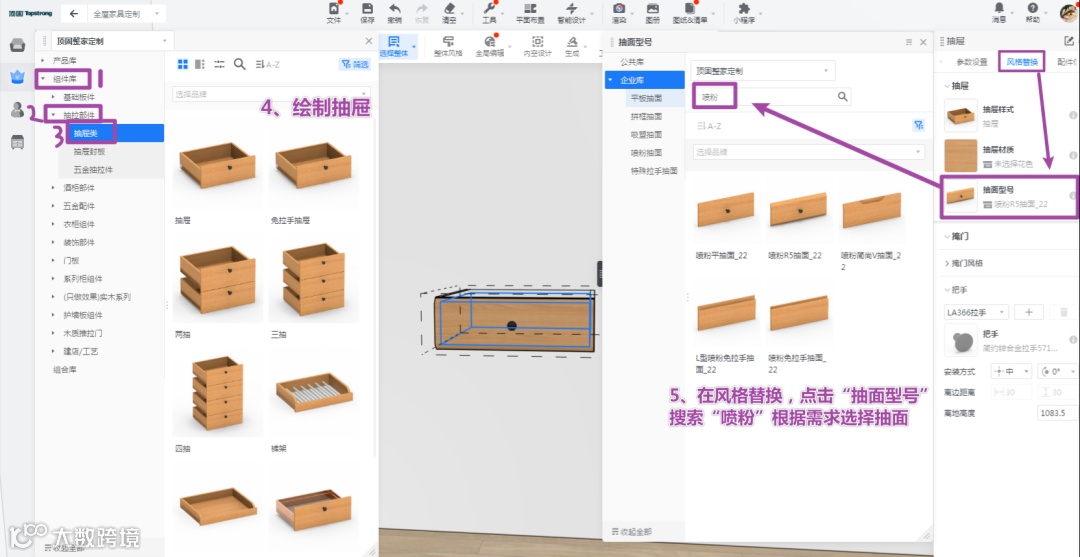Image resolution: width=1080 pixels, height=557 pixels.
Task: Click 收起全部 in 抽面型号 panel
Action: (631, 532)
